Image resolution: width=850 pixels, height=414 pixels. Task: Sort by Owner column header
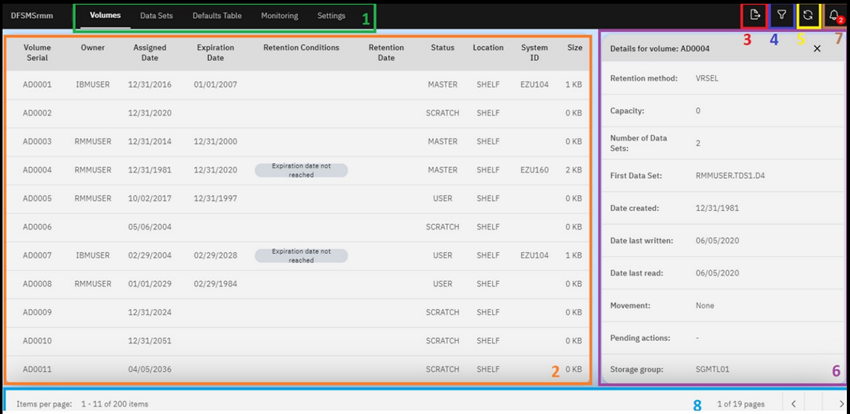[93, 48]
